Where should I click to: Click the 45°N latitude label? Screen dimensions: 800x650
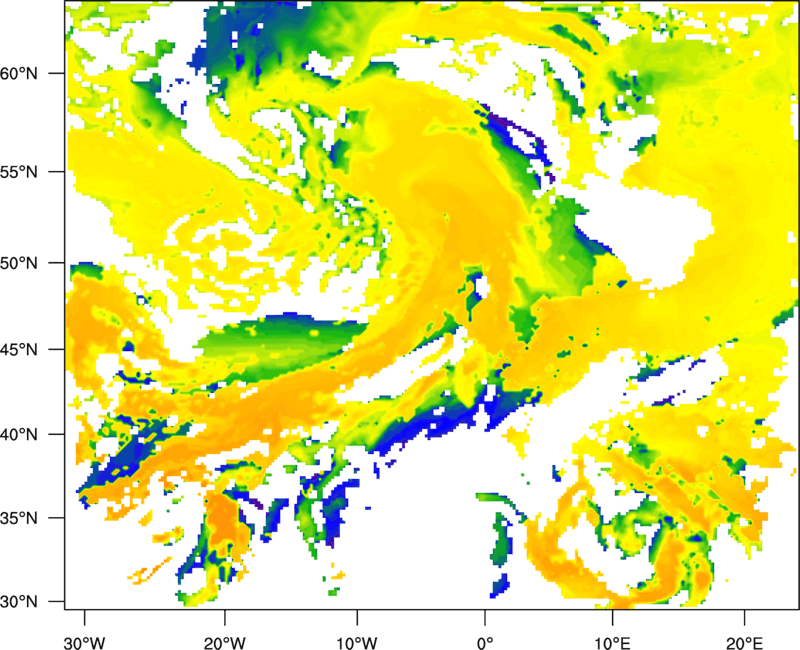[x=19, y=350]
